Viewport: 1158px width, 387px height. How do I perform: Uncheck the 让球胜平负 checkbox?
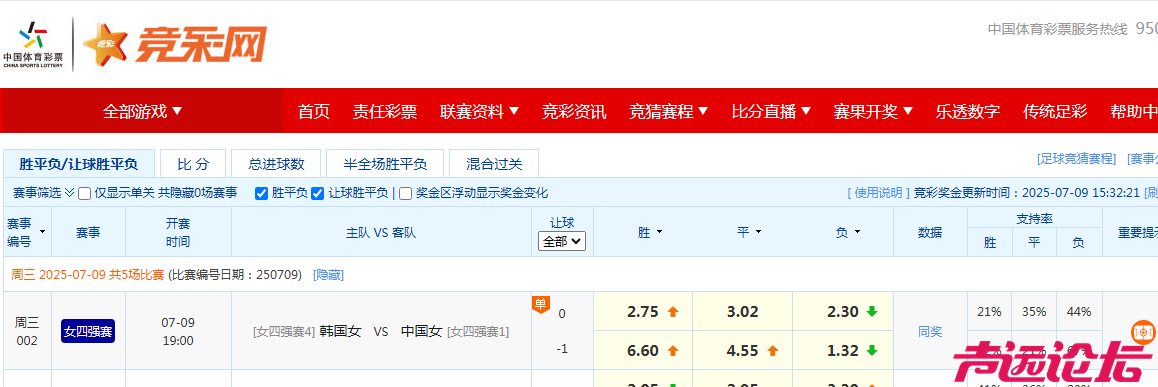click(x=318, y=194)
